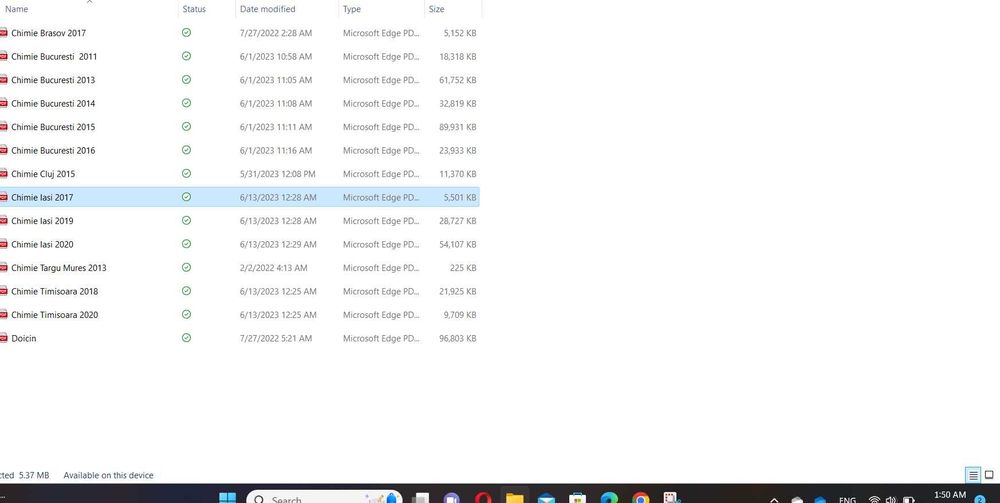Select the file Chimie Brasov 2017
This screenshot has height=503, width=1000.
(48, 33)
